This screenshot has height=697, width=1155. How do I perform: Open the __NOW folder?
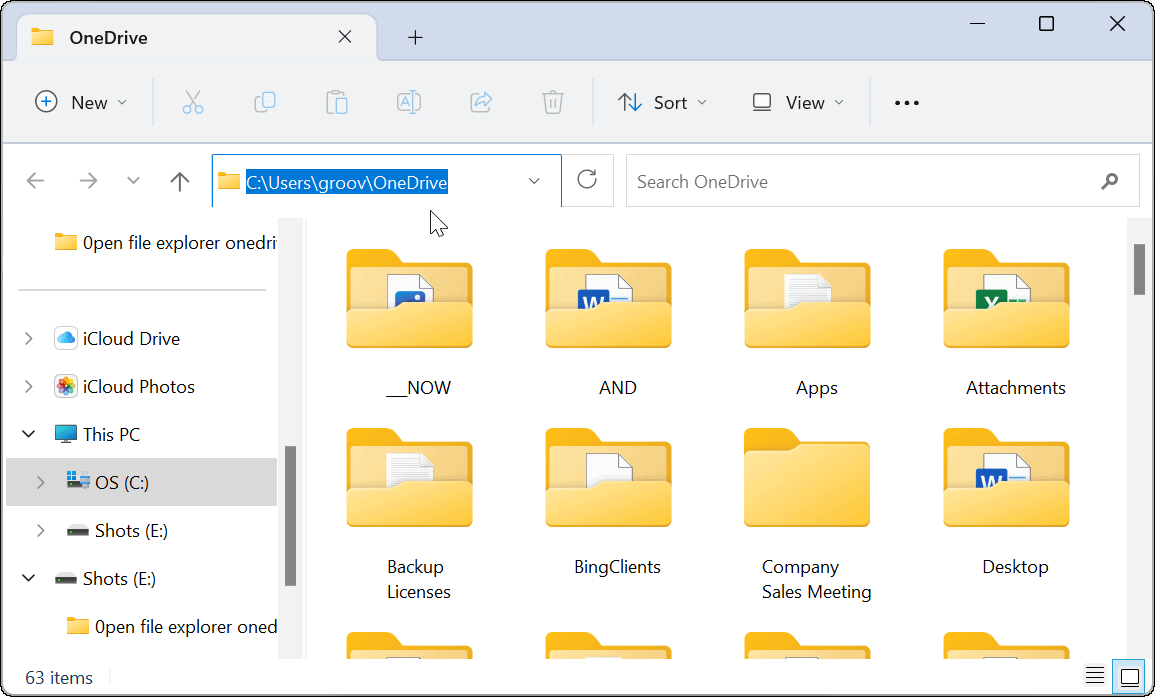410,323
